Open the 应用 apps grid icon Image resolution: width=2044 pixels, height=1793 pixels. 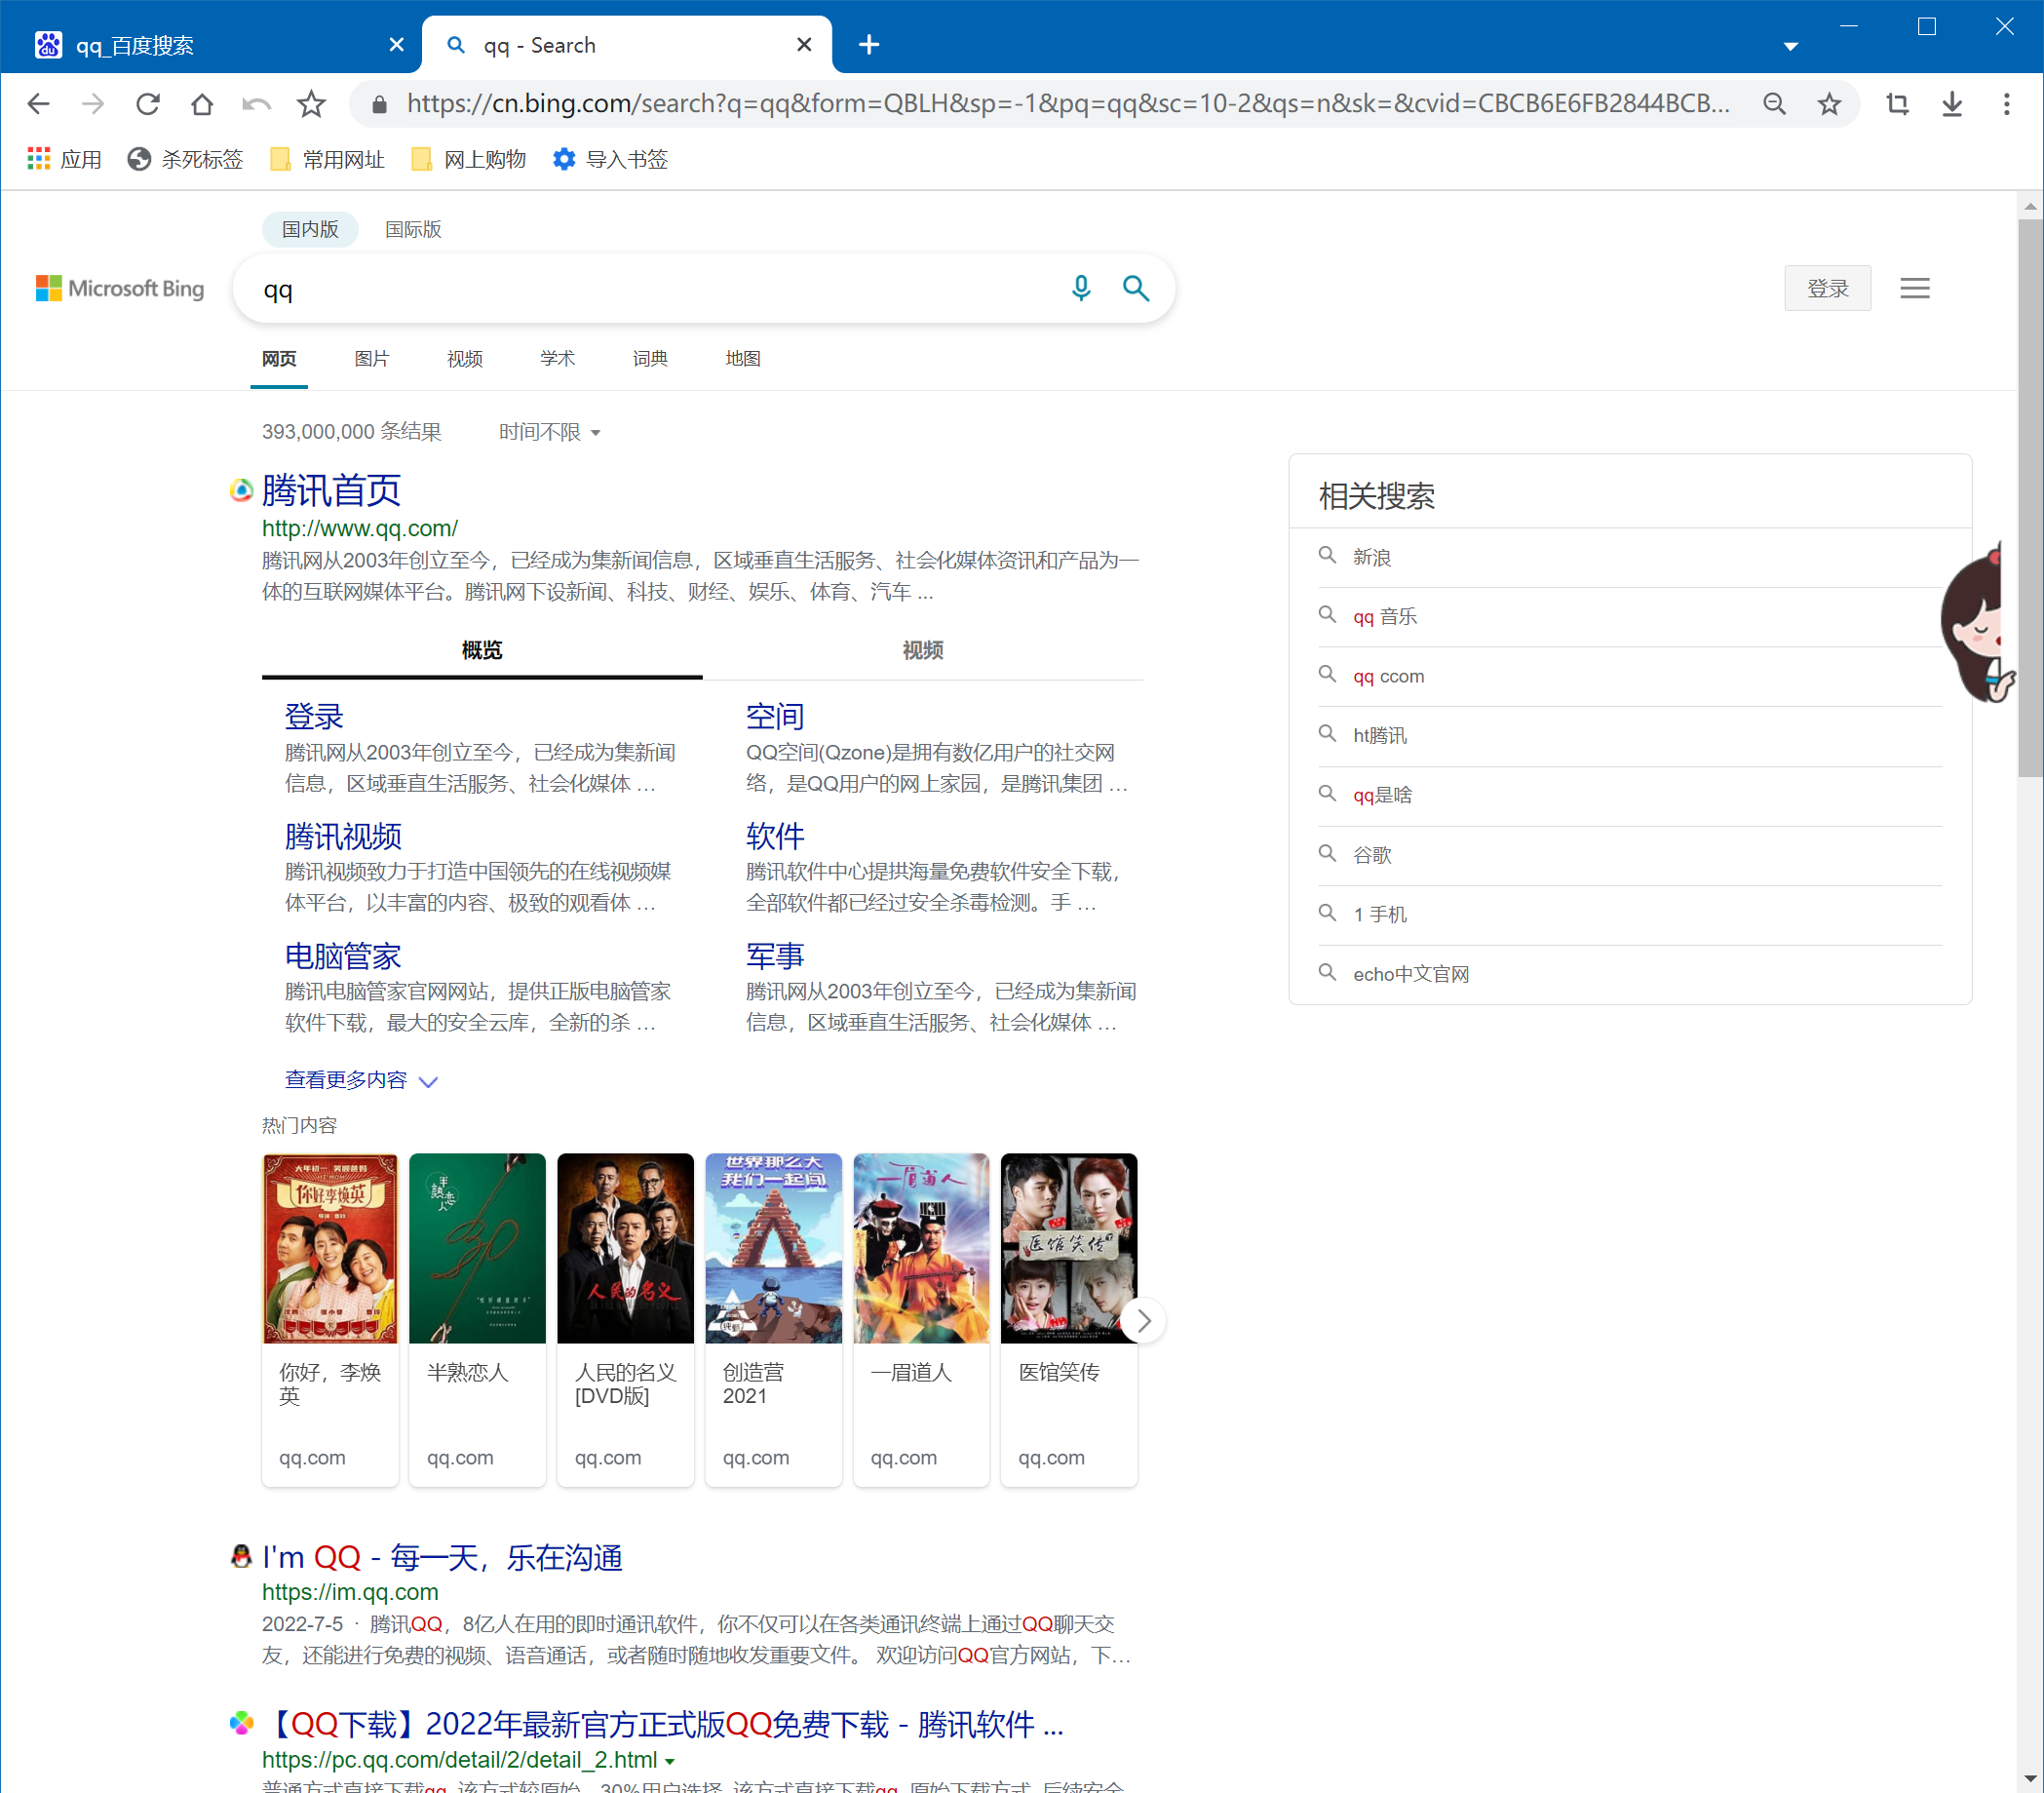coord(37,158)
